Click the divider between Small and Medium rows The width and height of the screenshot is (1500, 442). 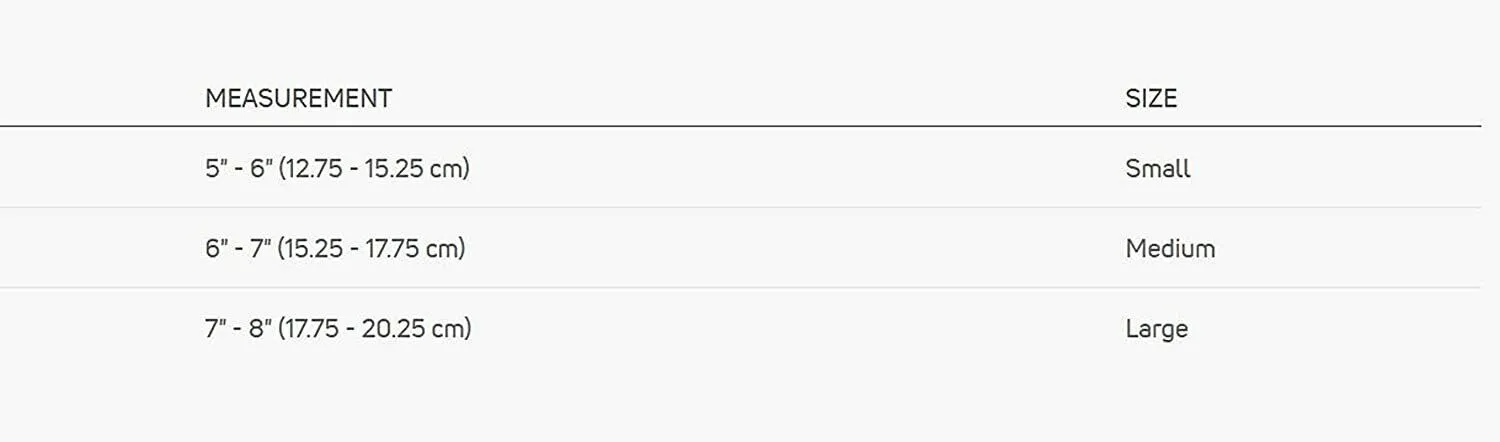click(740, 207)
